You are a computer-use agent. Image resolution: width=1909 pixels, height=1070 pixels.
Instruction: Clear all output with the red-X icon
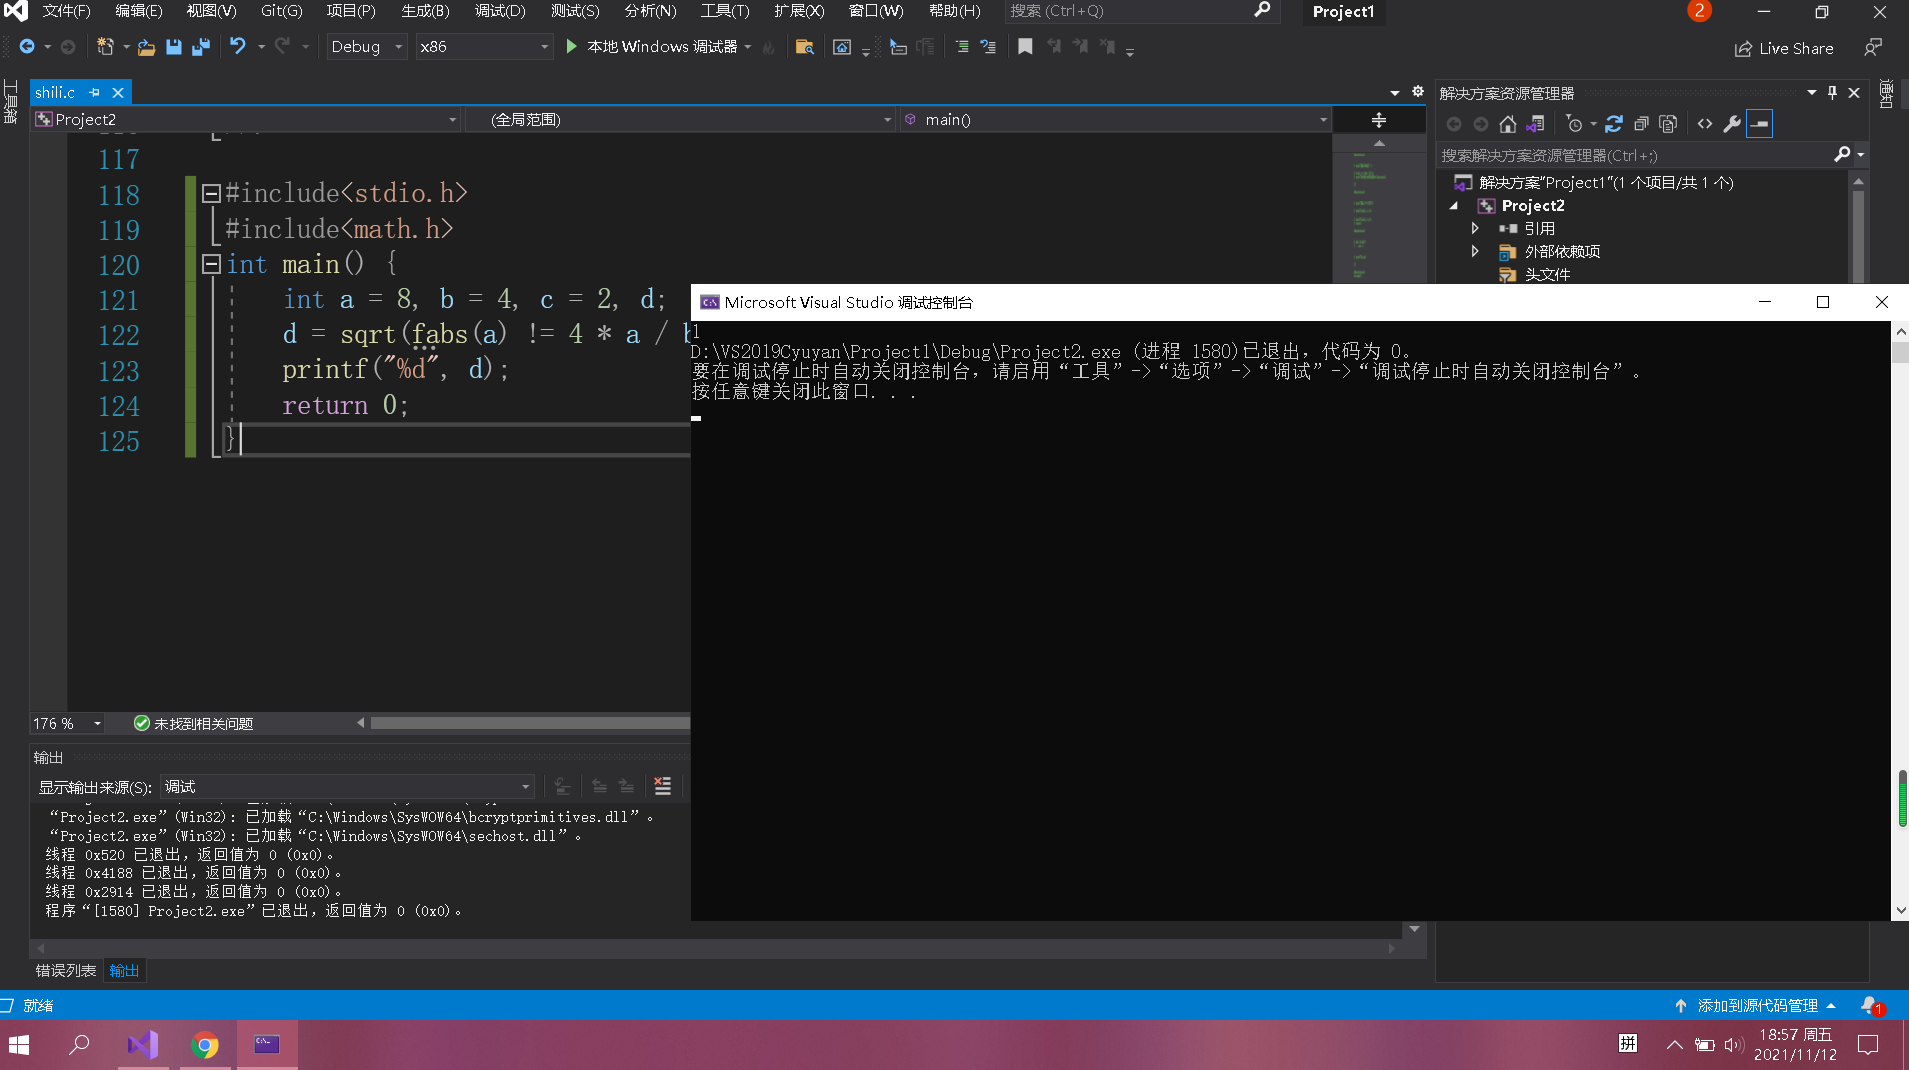point(662,786)
